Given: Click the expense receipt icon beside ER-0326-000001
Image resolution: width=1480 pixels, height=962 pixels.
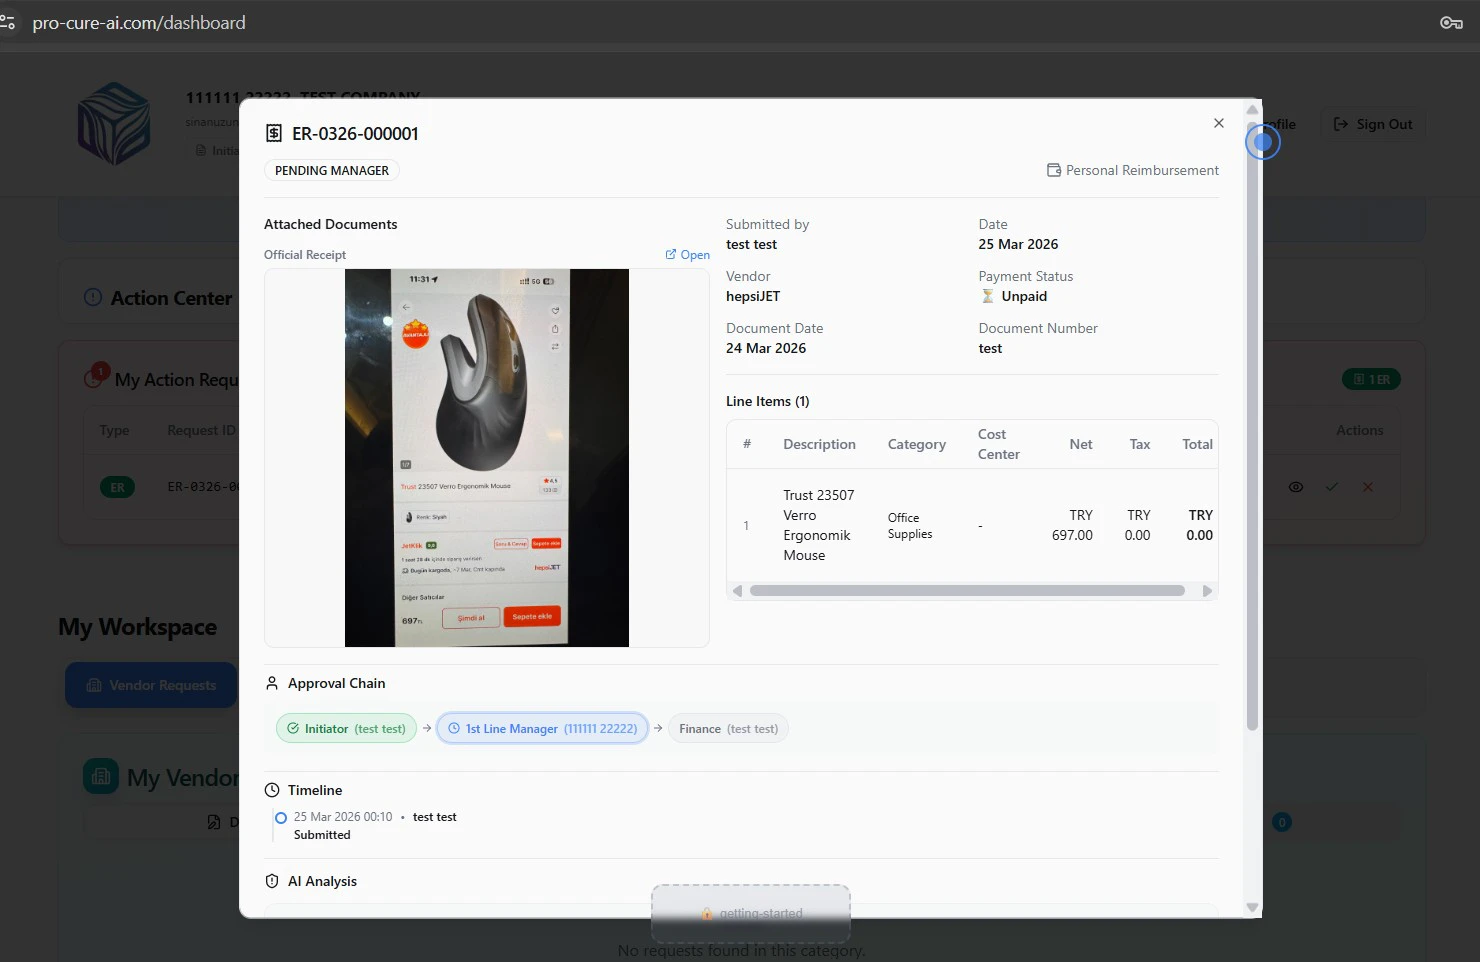Looking at the screenshot, I should pos(273,133).
